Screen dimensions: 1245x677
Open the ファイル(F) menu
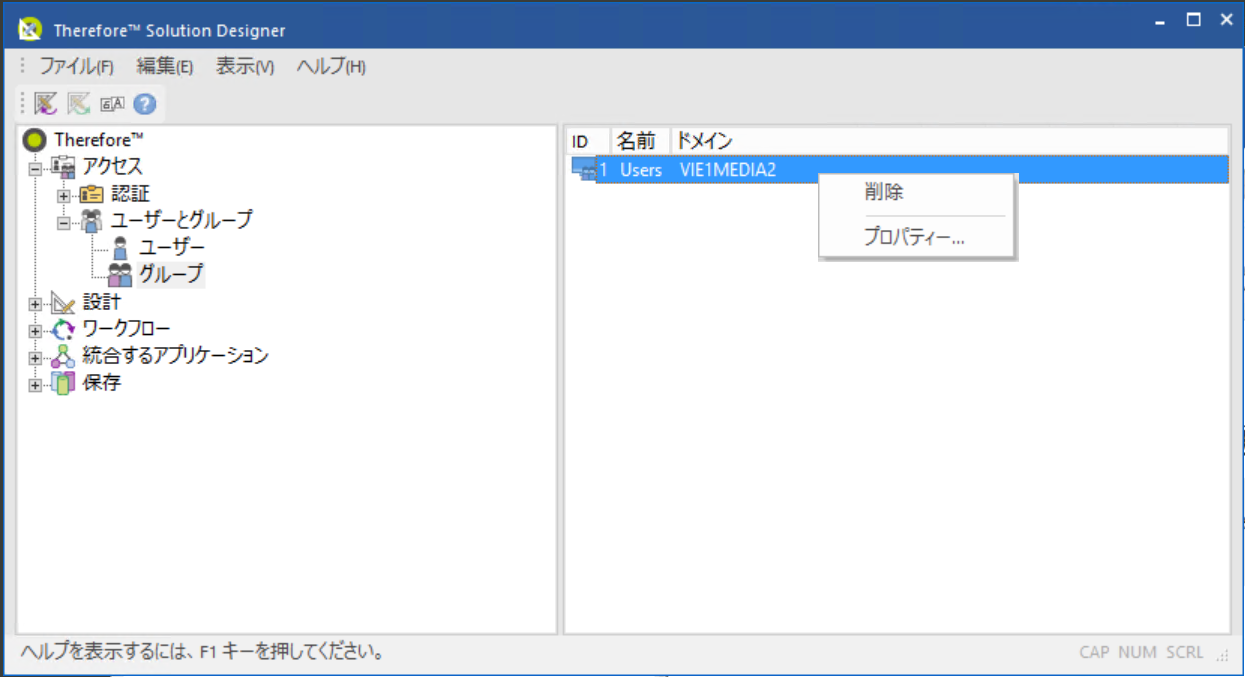pyautogui.click(x=76, y=67)
